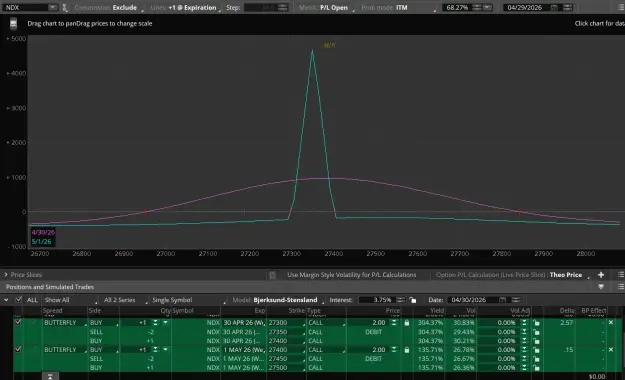This screenshot has height=380, width=625.
Task: Click the Positions and Simulated Trades header
Action: (x=50, y=287)
